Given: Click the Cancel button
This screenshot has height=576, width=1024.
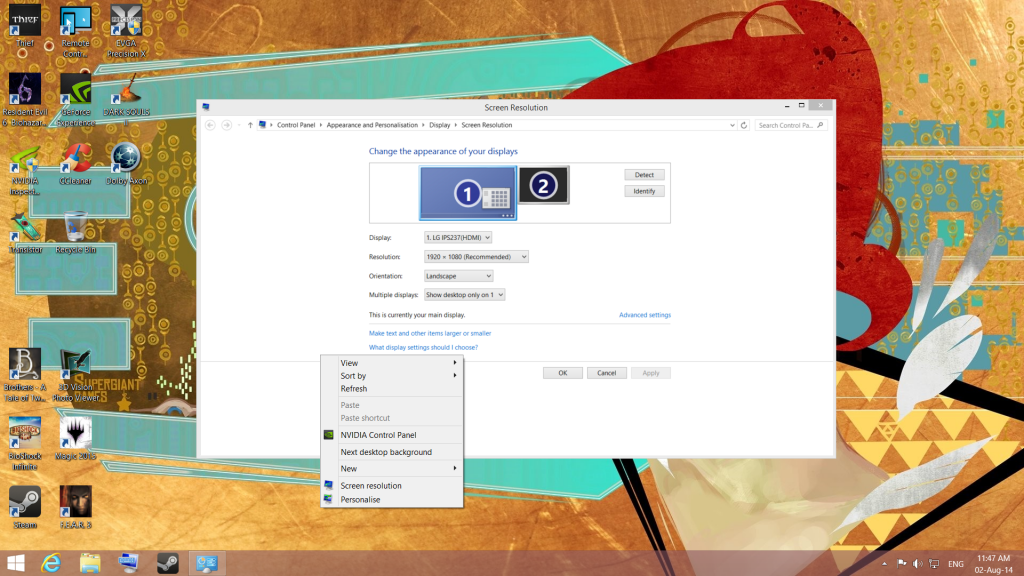Looking at the screenshot, I should pyautogui.click(x=607, y=373).
